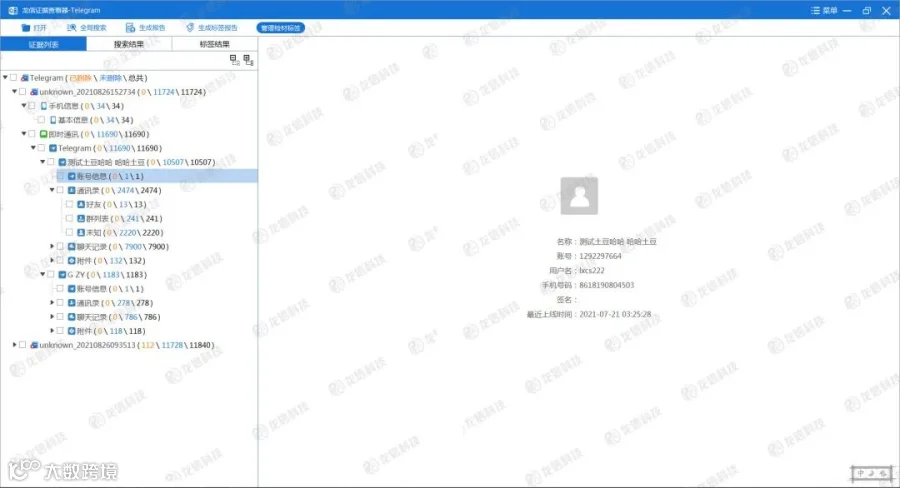Click the expand-all tree icon

(x=248, y=60)
